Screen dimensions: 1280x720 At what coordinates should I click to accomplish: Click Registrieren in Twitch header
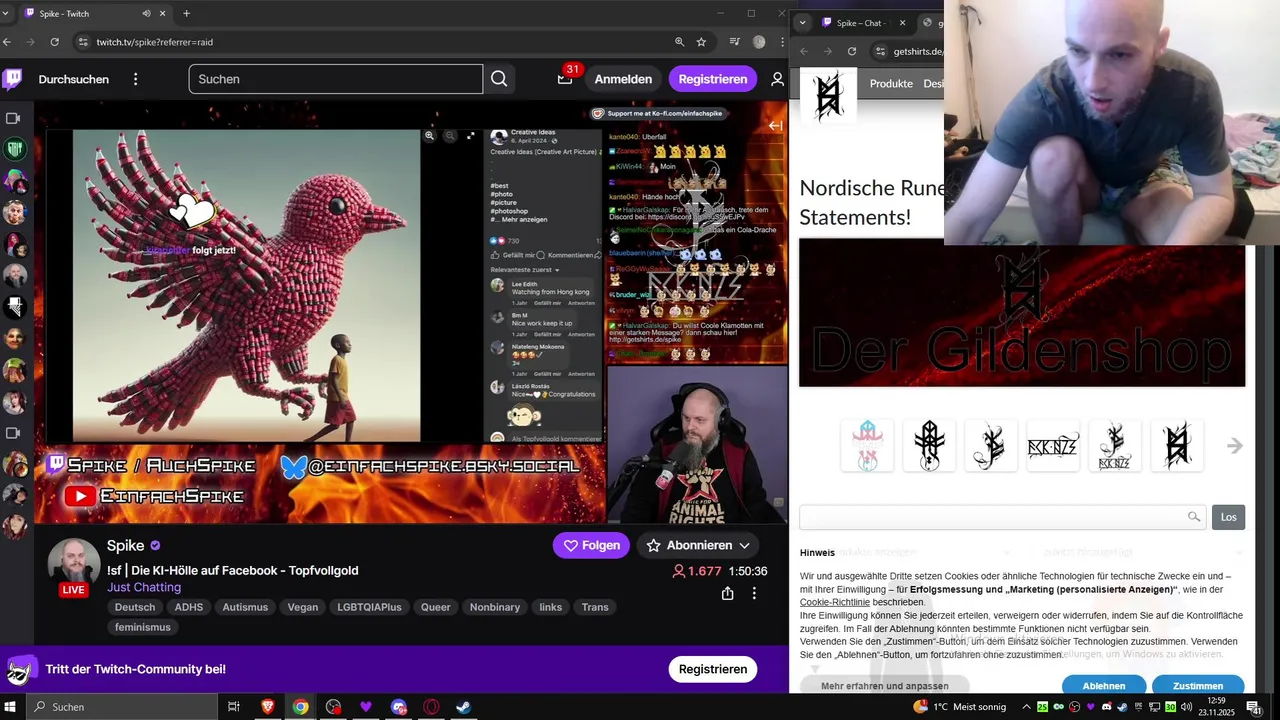[713, 79]
